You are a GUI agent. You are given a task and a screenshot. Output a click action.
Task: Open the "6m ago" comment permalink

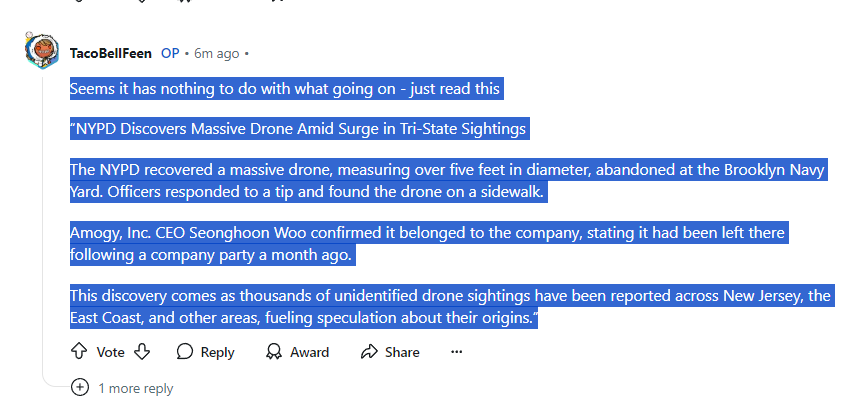coord(217,53)
